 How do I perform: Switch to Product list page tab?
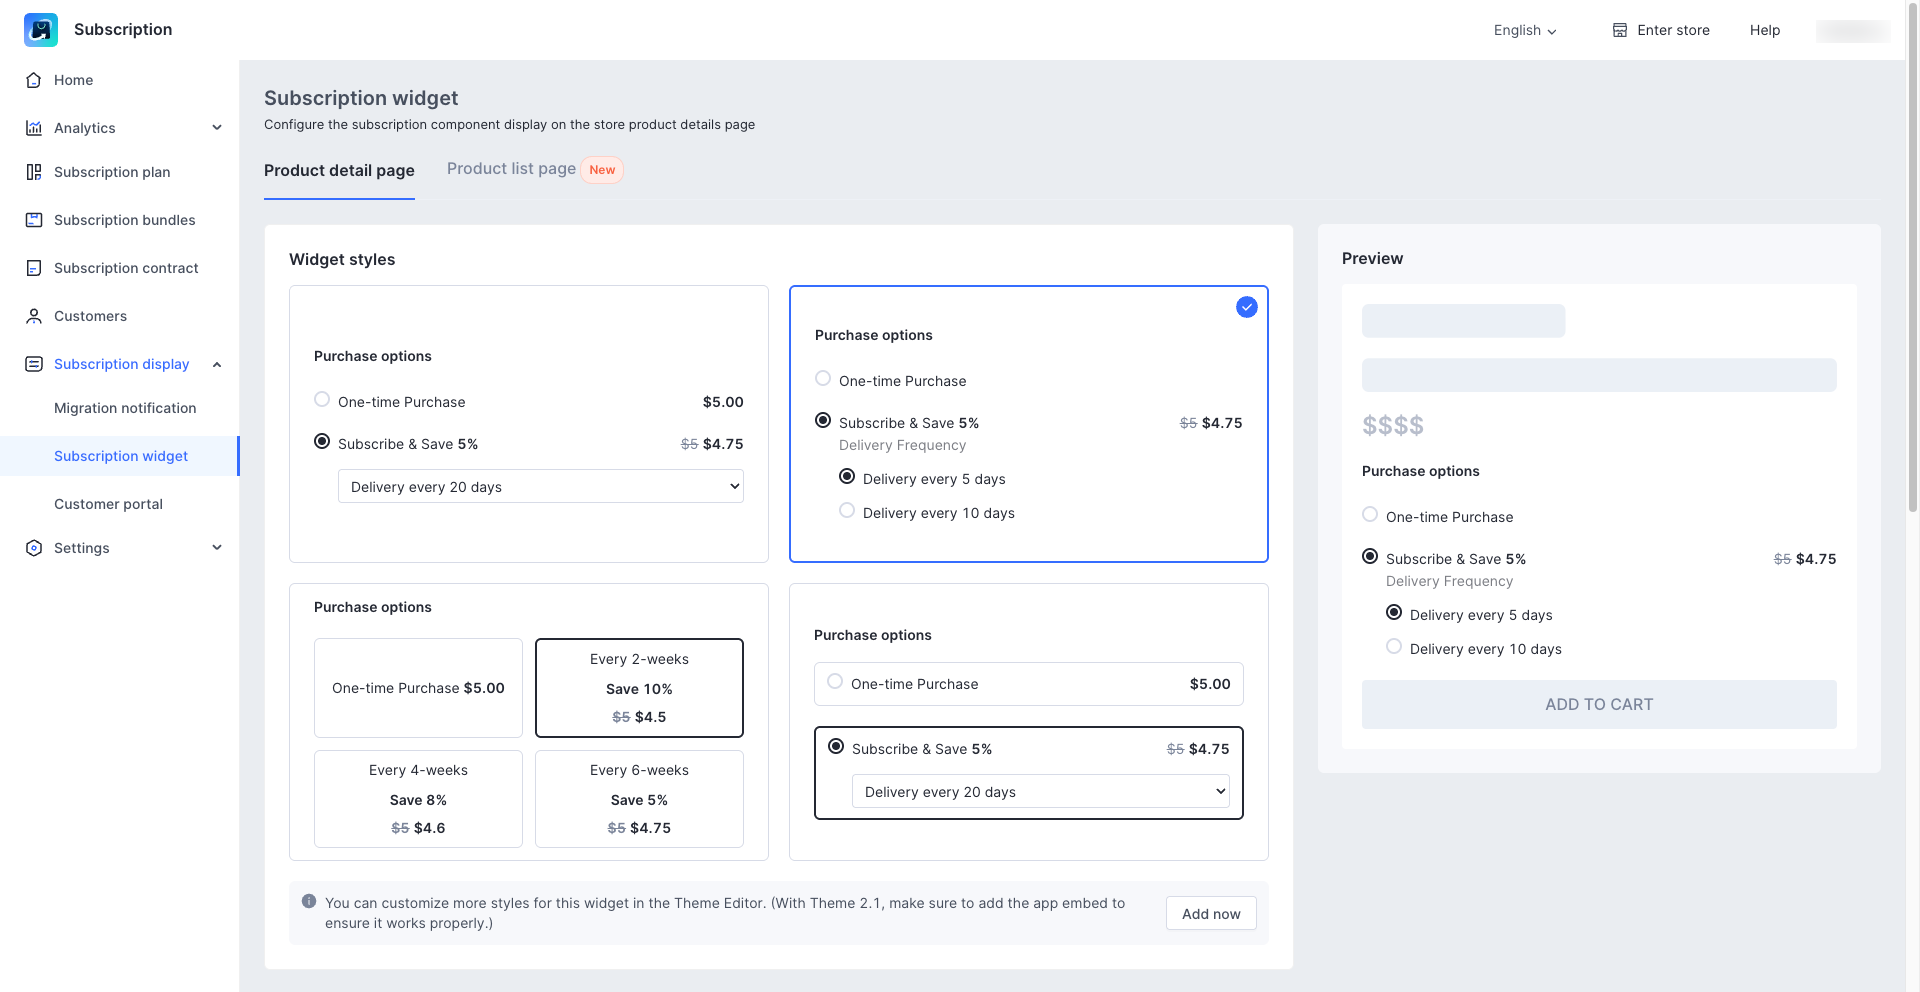[x=511, y=169]
